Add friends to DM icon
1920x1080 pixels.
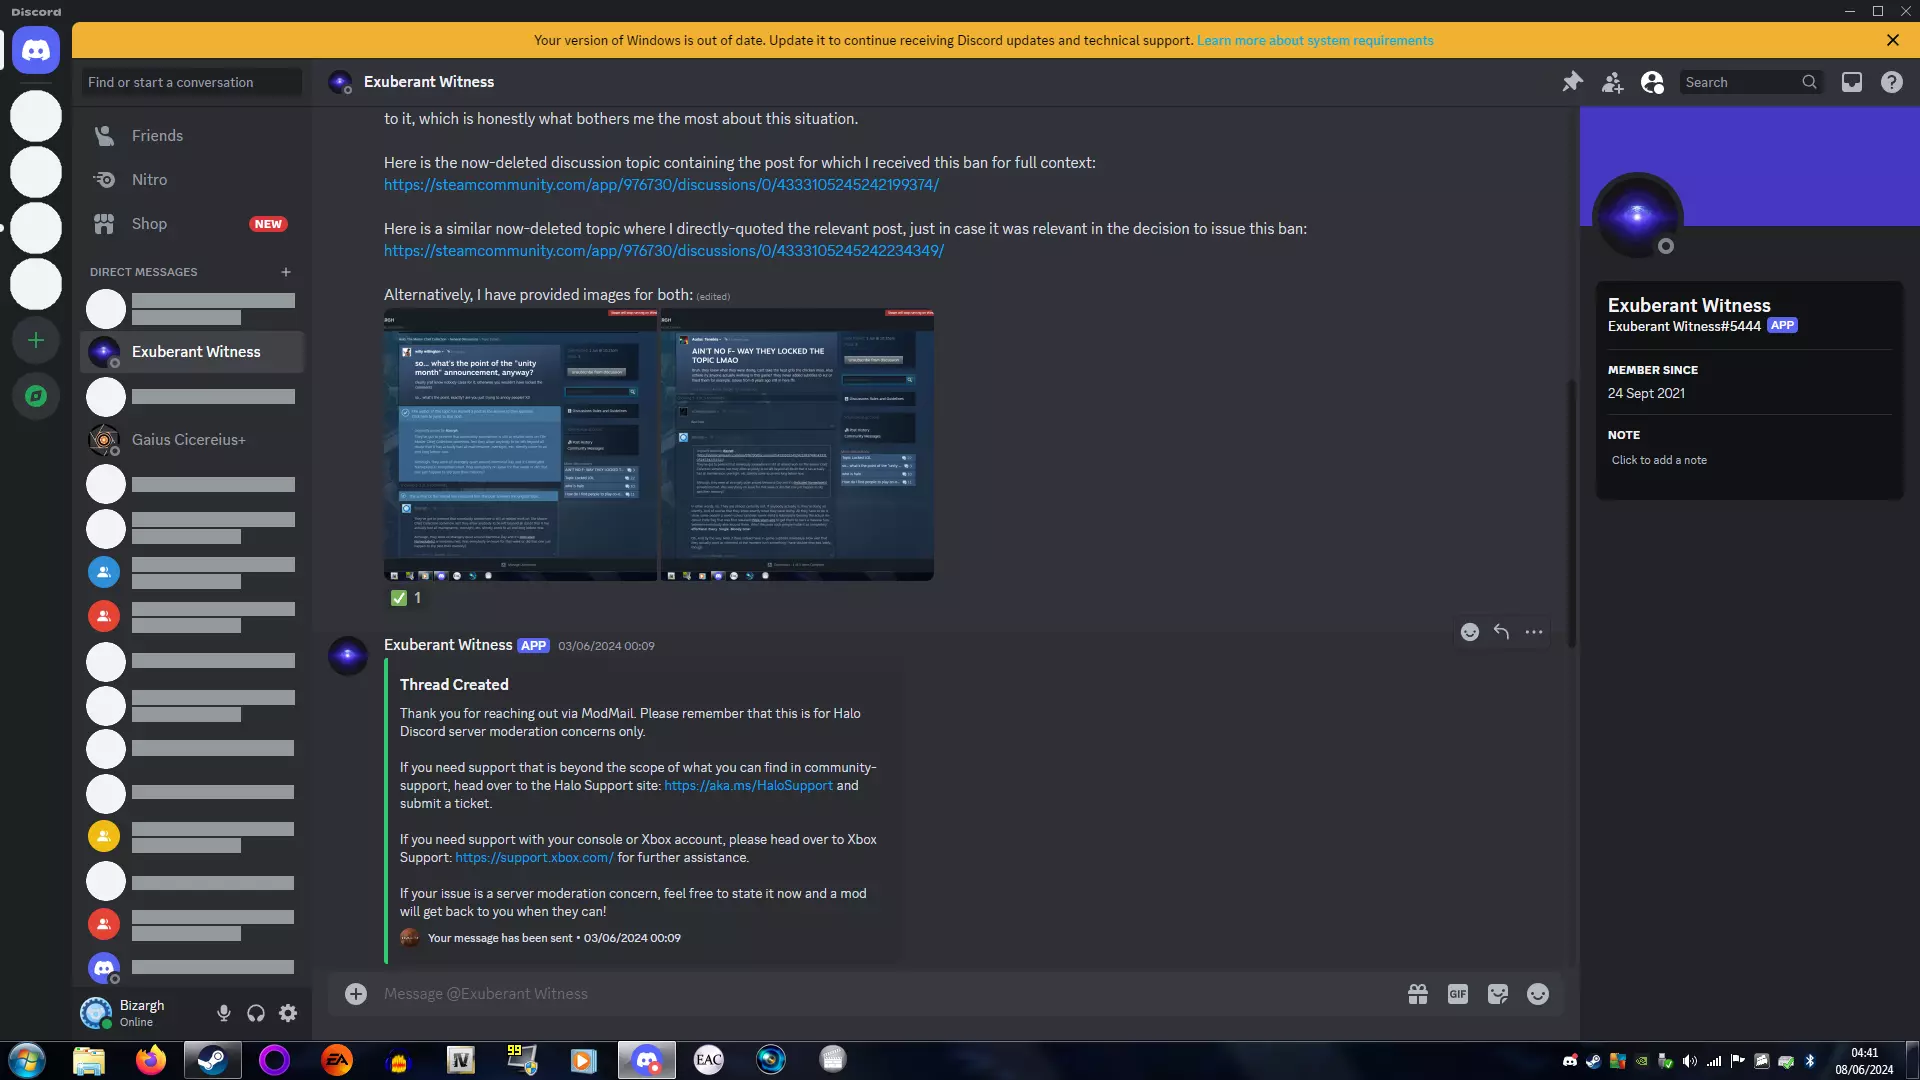[x=1612, y=82]
